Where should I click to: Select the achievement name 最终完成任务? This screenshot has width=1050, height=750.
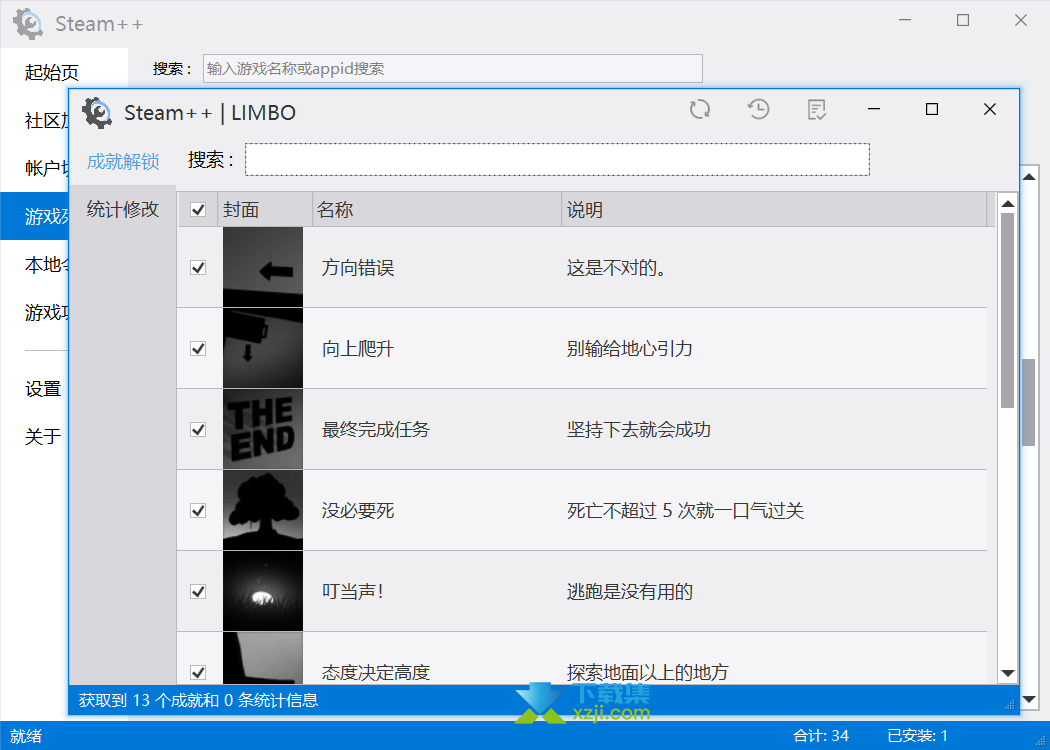pos(376,430)
